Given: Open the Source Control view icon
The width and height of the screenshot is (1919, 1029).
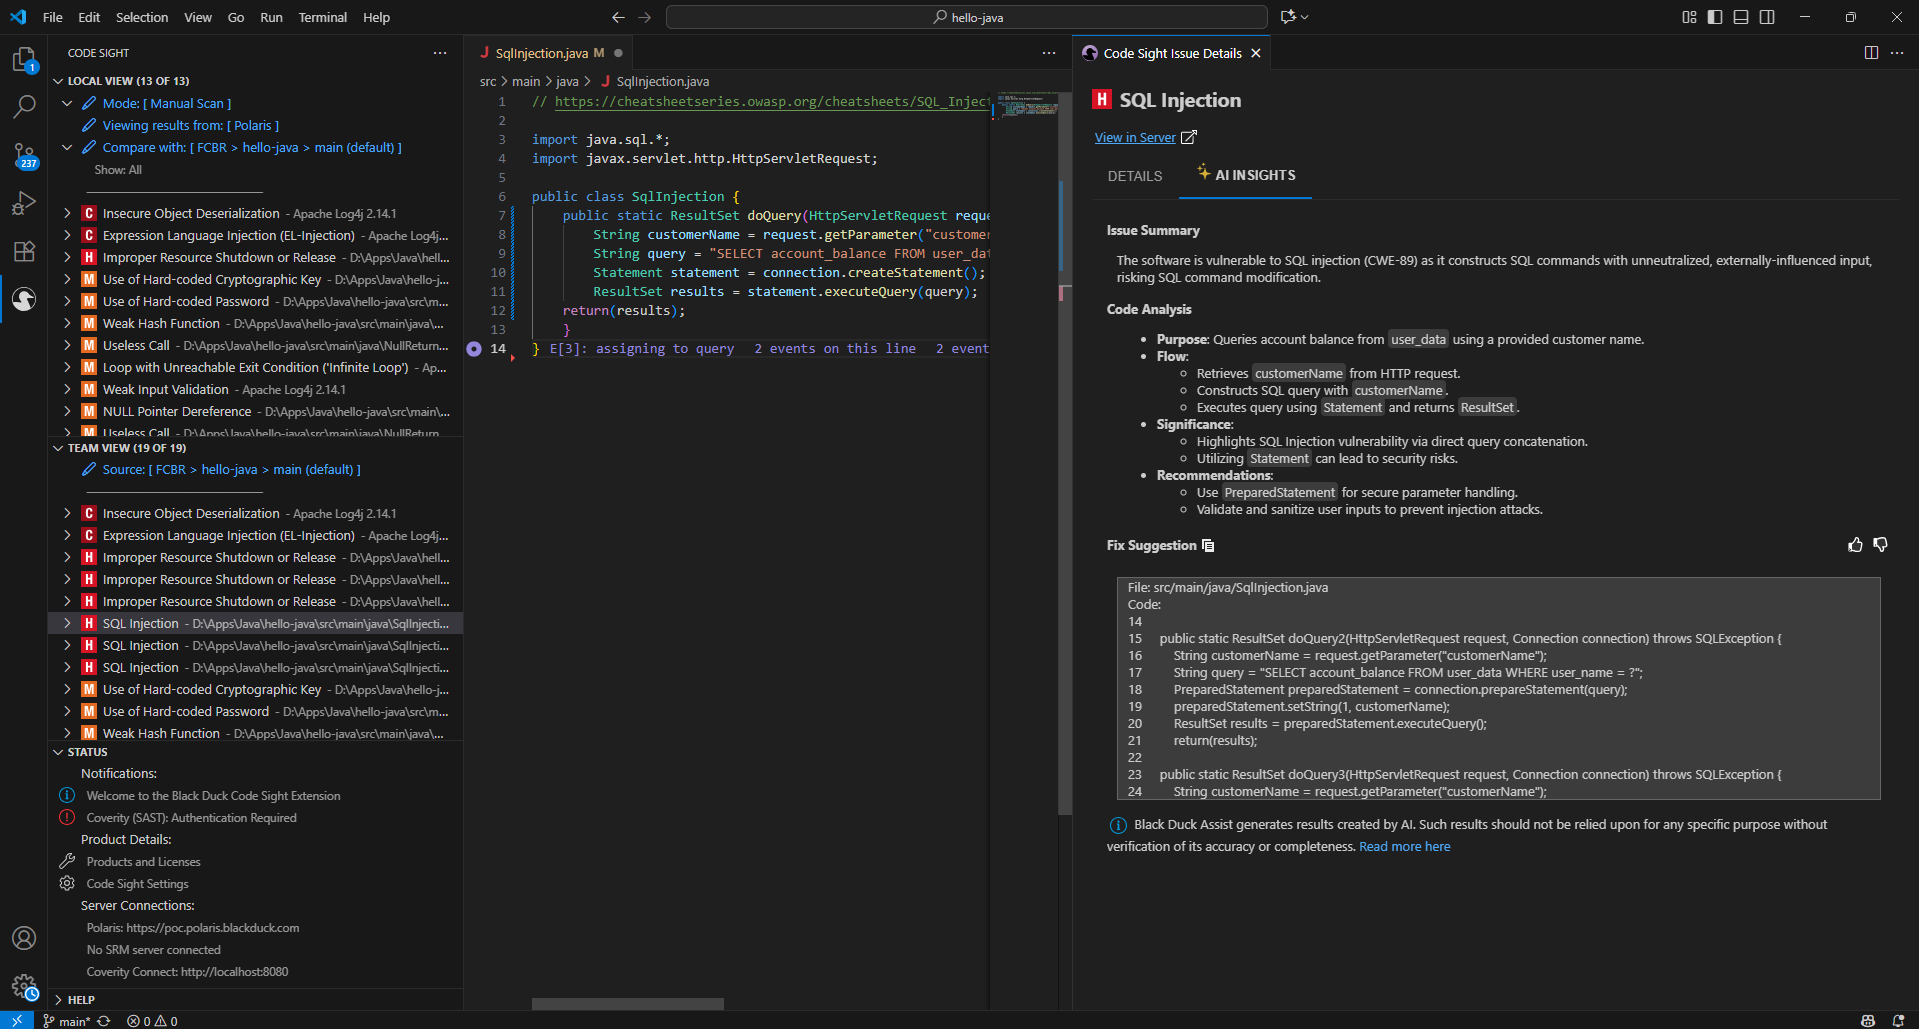Looking at the screenshot, I should pyautogui.click(x=24, y=155).
